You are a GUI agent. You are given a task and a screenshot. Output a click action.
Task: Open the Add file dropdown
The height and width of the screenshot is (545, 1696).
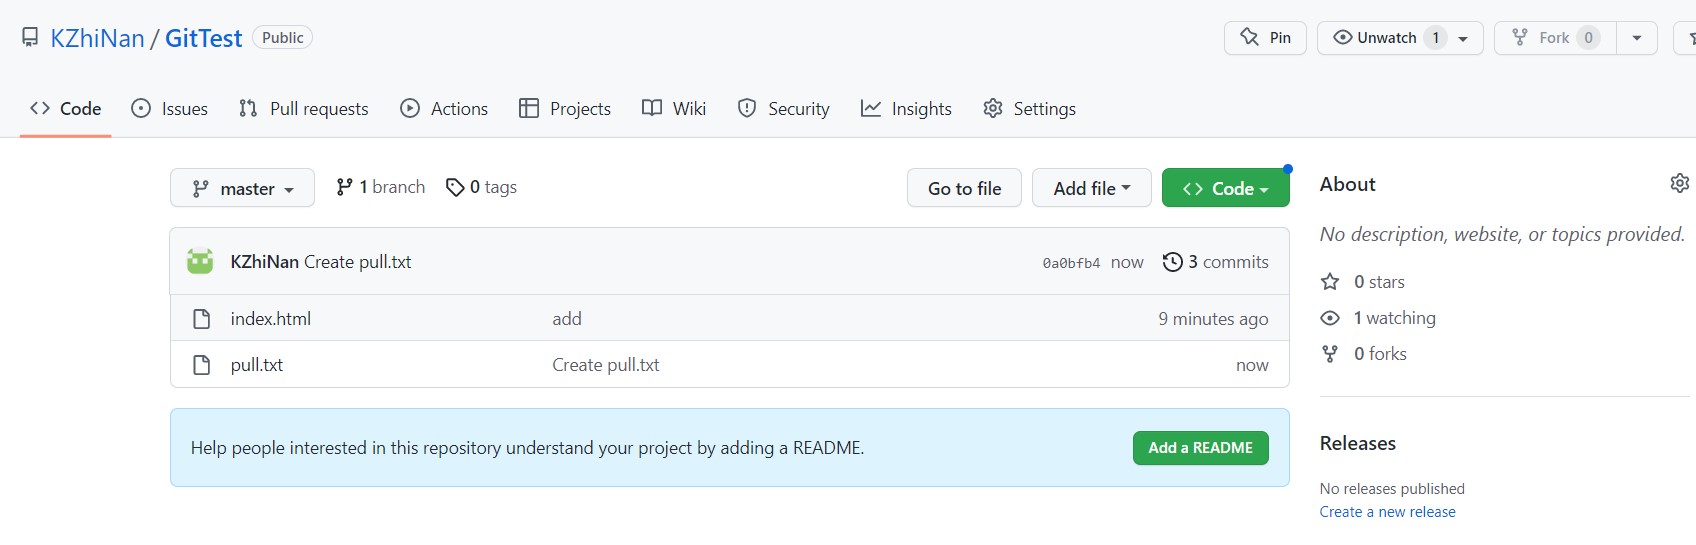pyautogui.click(x=1092, y=188)
